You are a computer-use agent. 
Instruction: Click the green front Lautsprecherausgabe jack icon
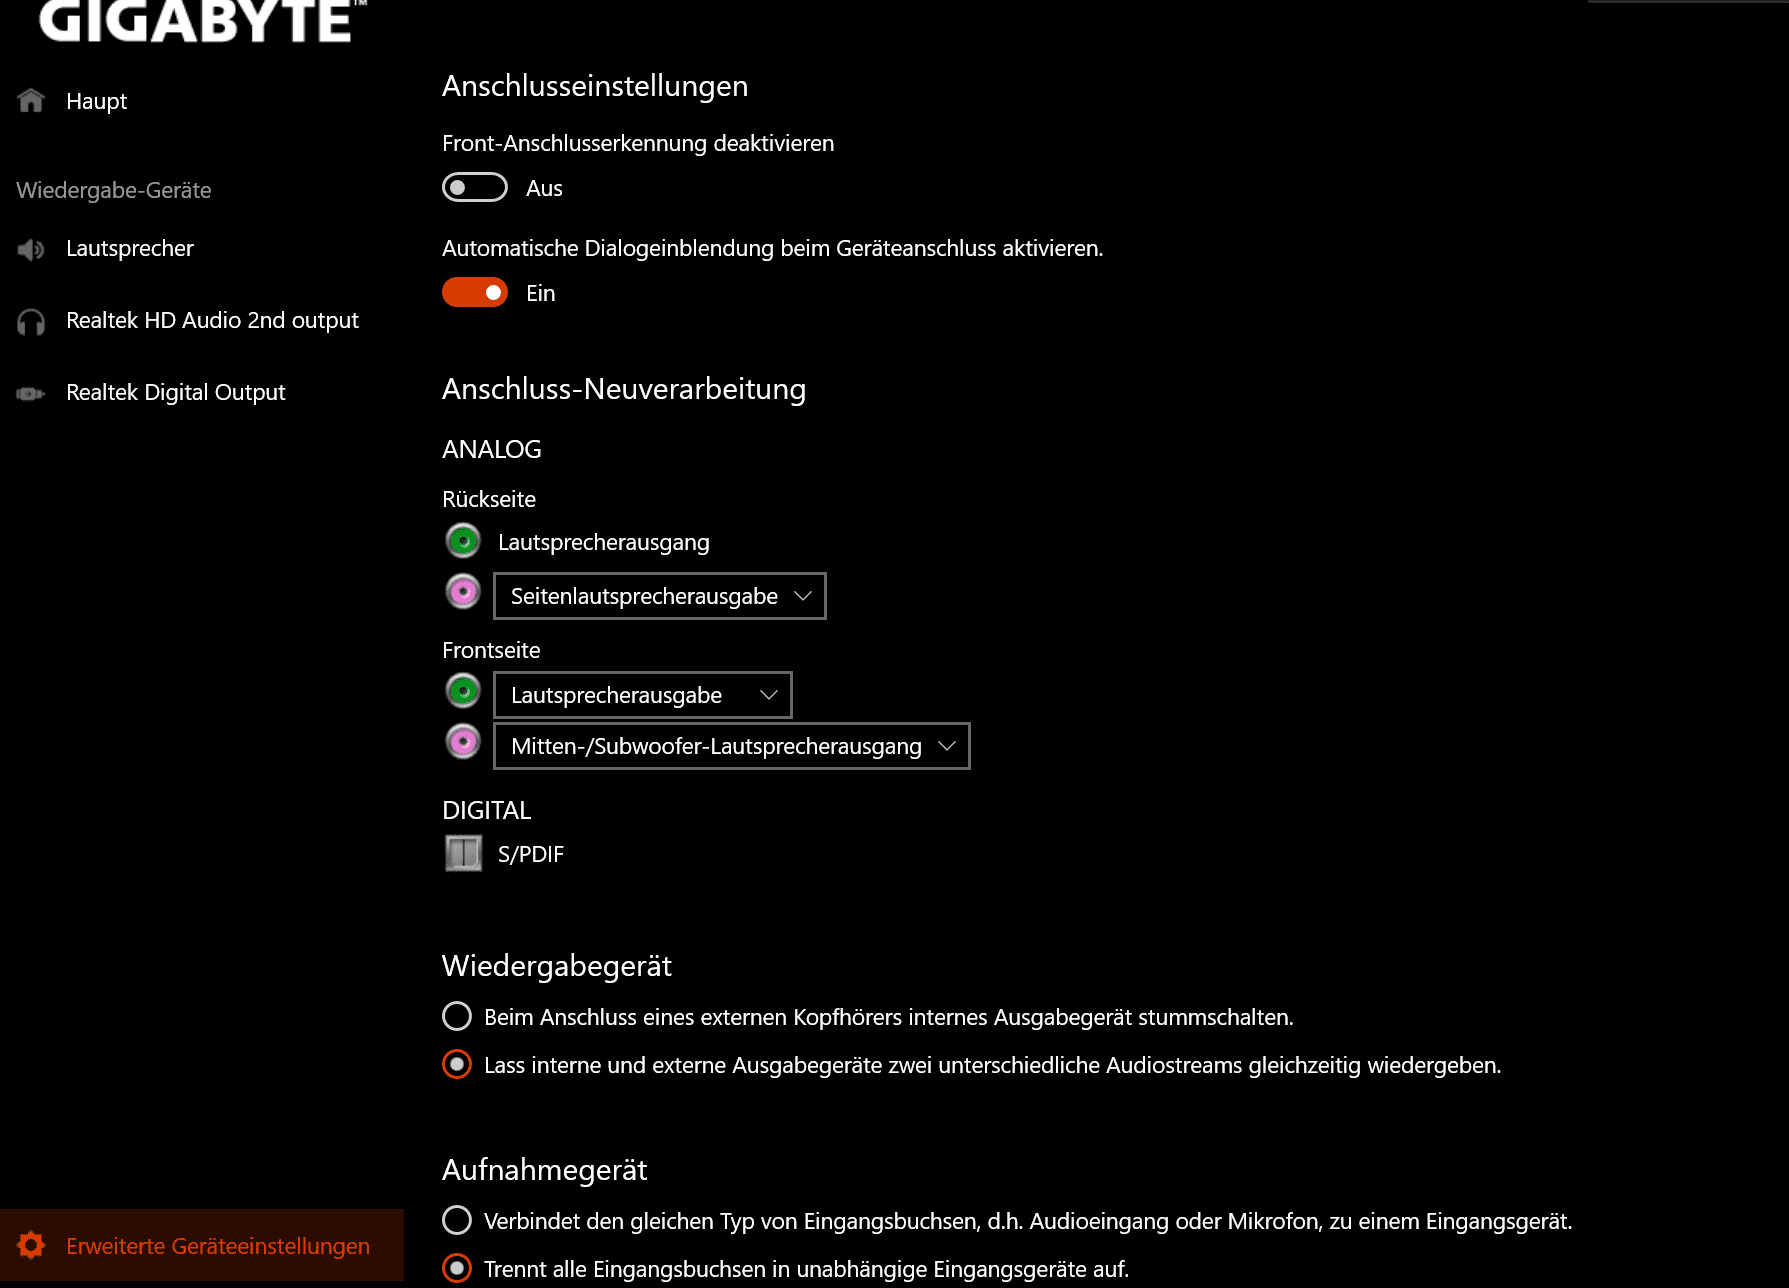pos(463,691)
